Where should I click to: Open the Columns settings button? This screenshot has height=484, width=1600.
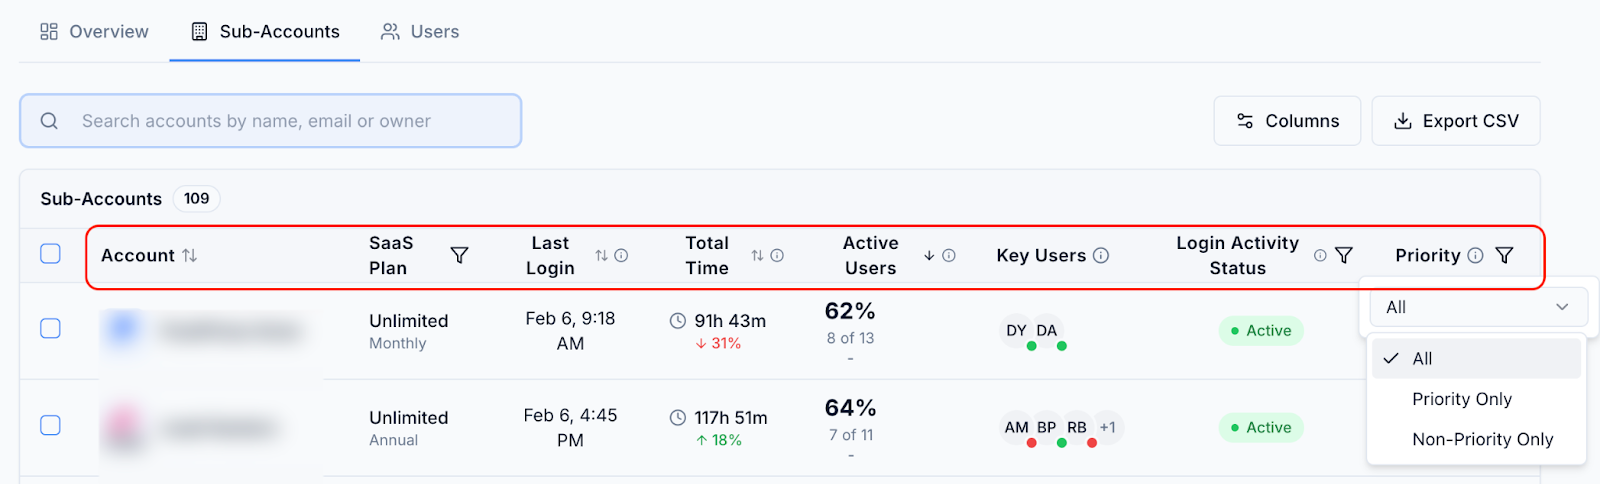pyautogui.click(x=1287, y=121)
